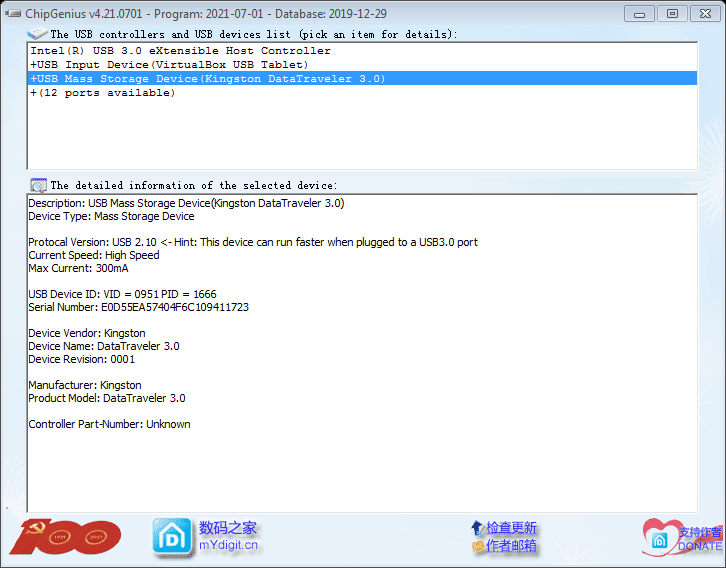726x568 pixels.
Task: Minimize the ChipGenius window
Action: point(639,14)
